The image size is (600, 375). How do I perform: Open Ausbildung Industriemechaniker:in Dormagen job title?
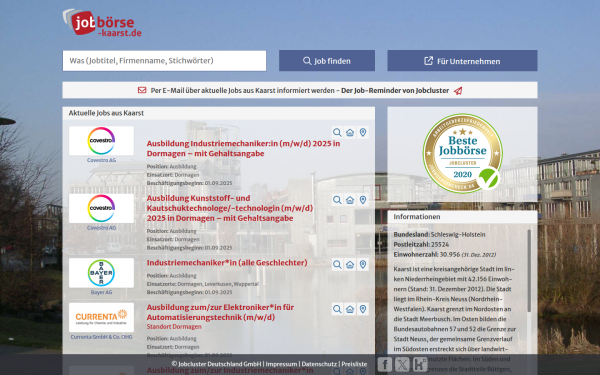point(243,148)
